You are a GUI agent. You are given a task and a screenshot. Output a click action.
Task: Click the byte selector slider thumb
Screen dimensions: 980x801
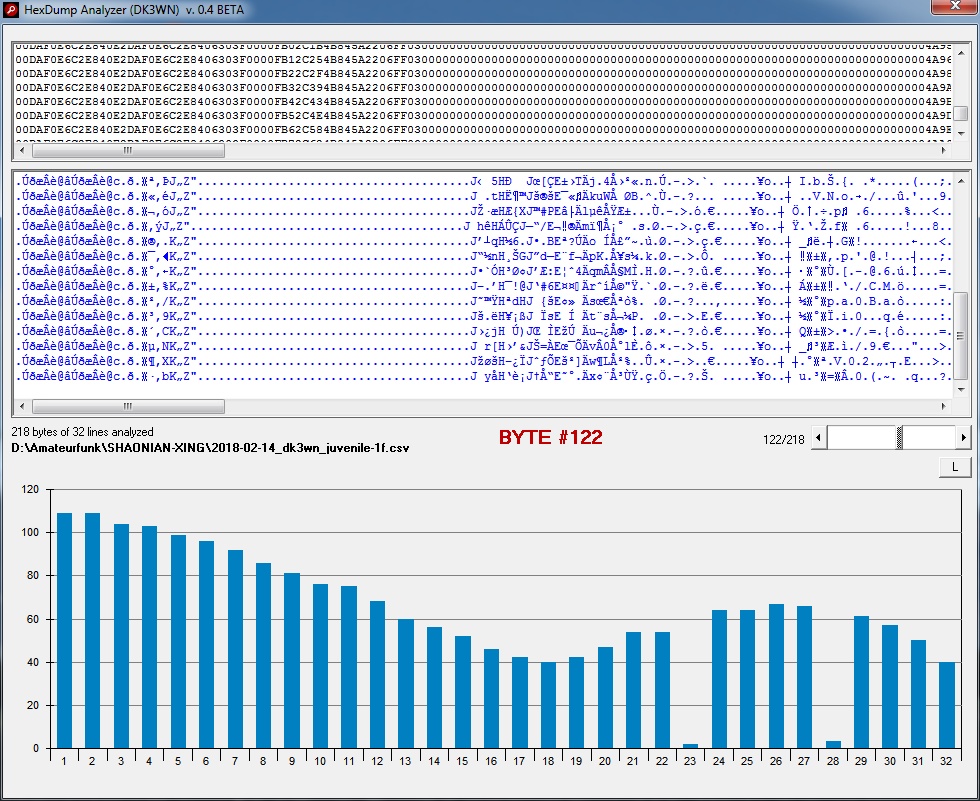pos(899,438)
